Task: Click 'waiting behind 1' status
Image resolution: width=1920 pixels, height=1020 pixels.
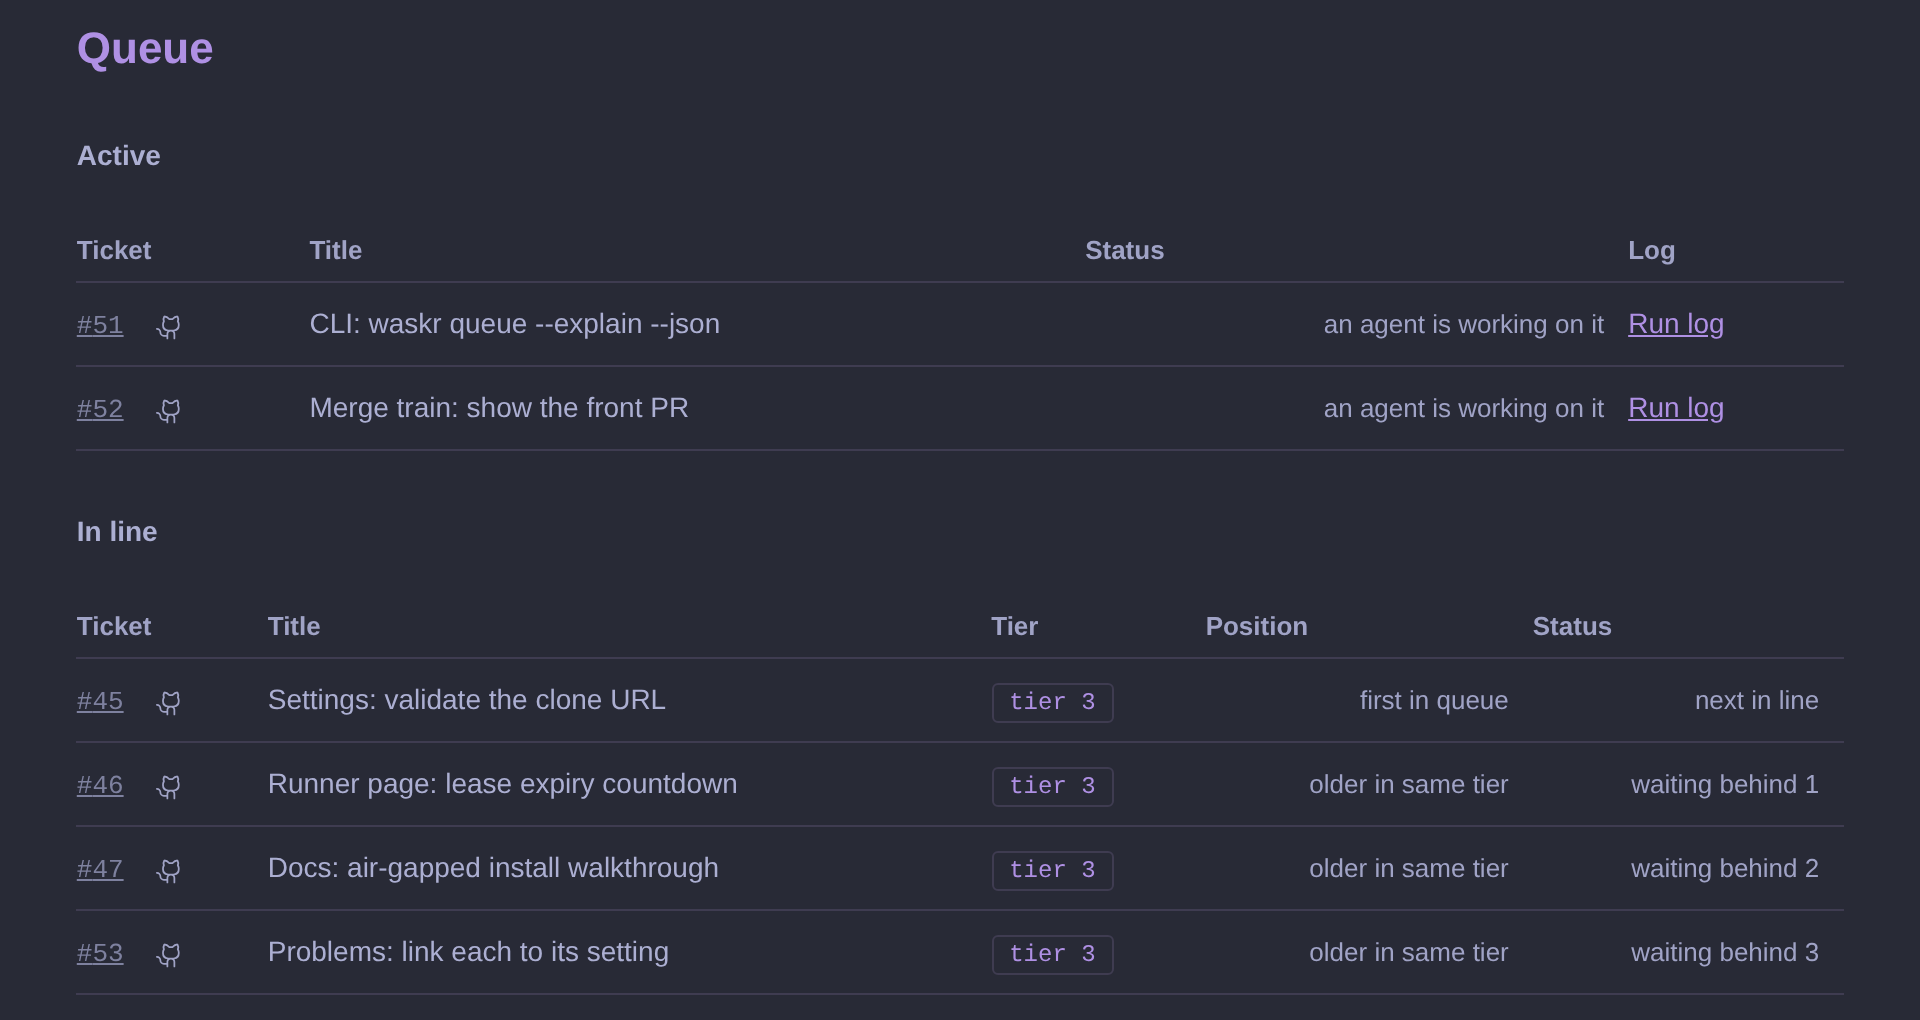Action: tap(1725, 785)
